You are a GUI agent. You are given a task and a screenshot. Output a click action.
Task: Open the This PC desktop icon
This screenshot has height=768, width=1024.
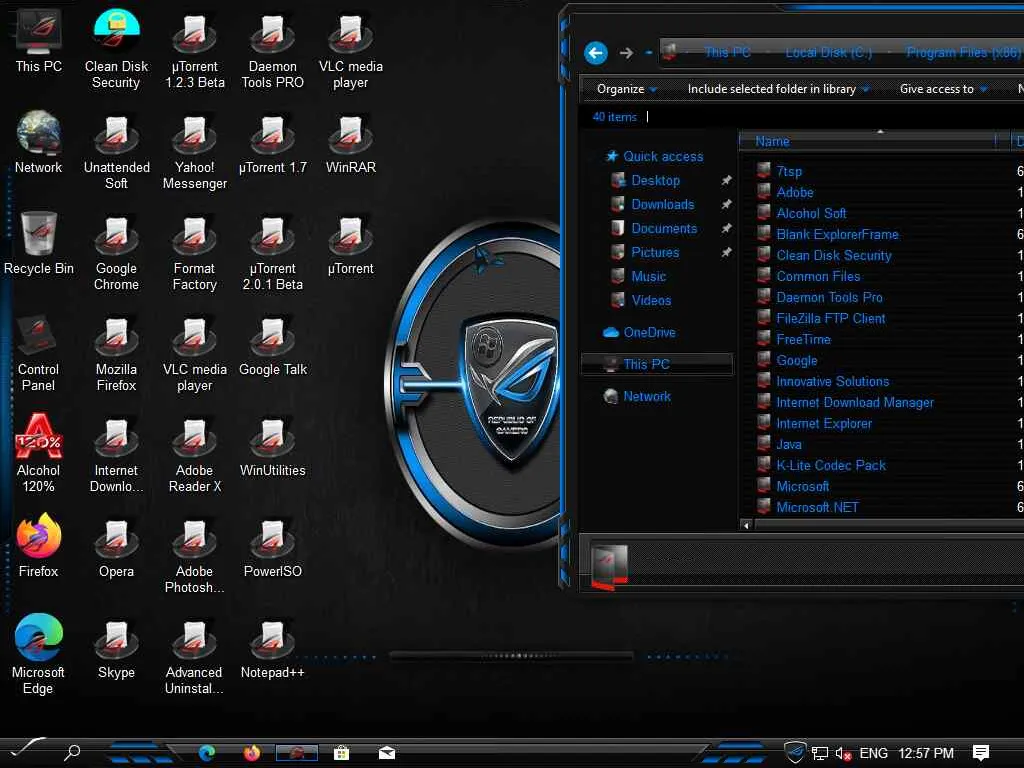coord(39,41)
